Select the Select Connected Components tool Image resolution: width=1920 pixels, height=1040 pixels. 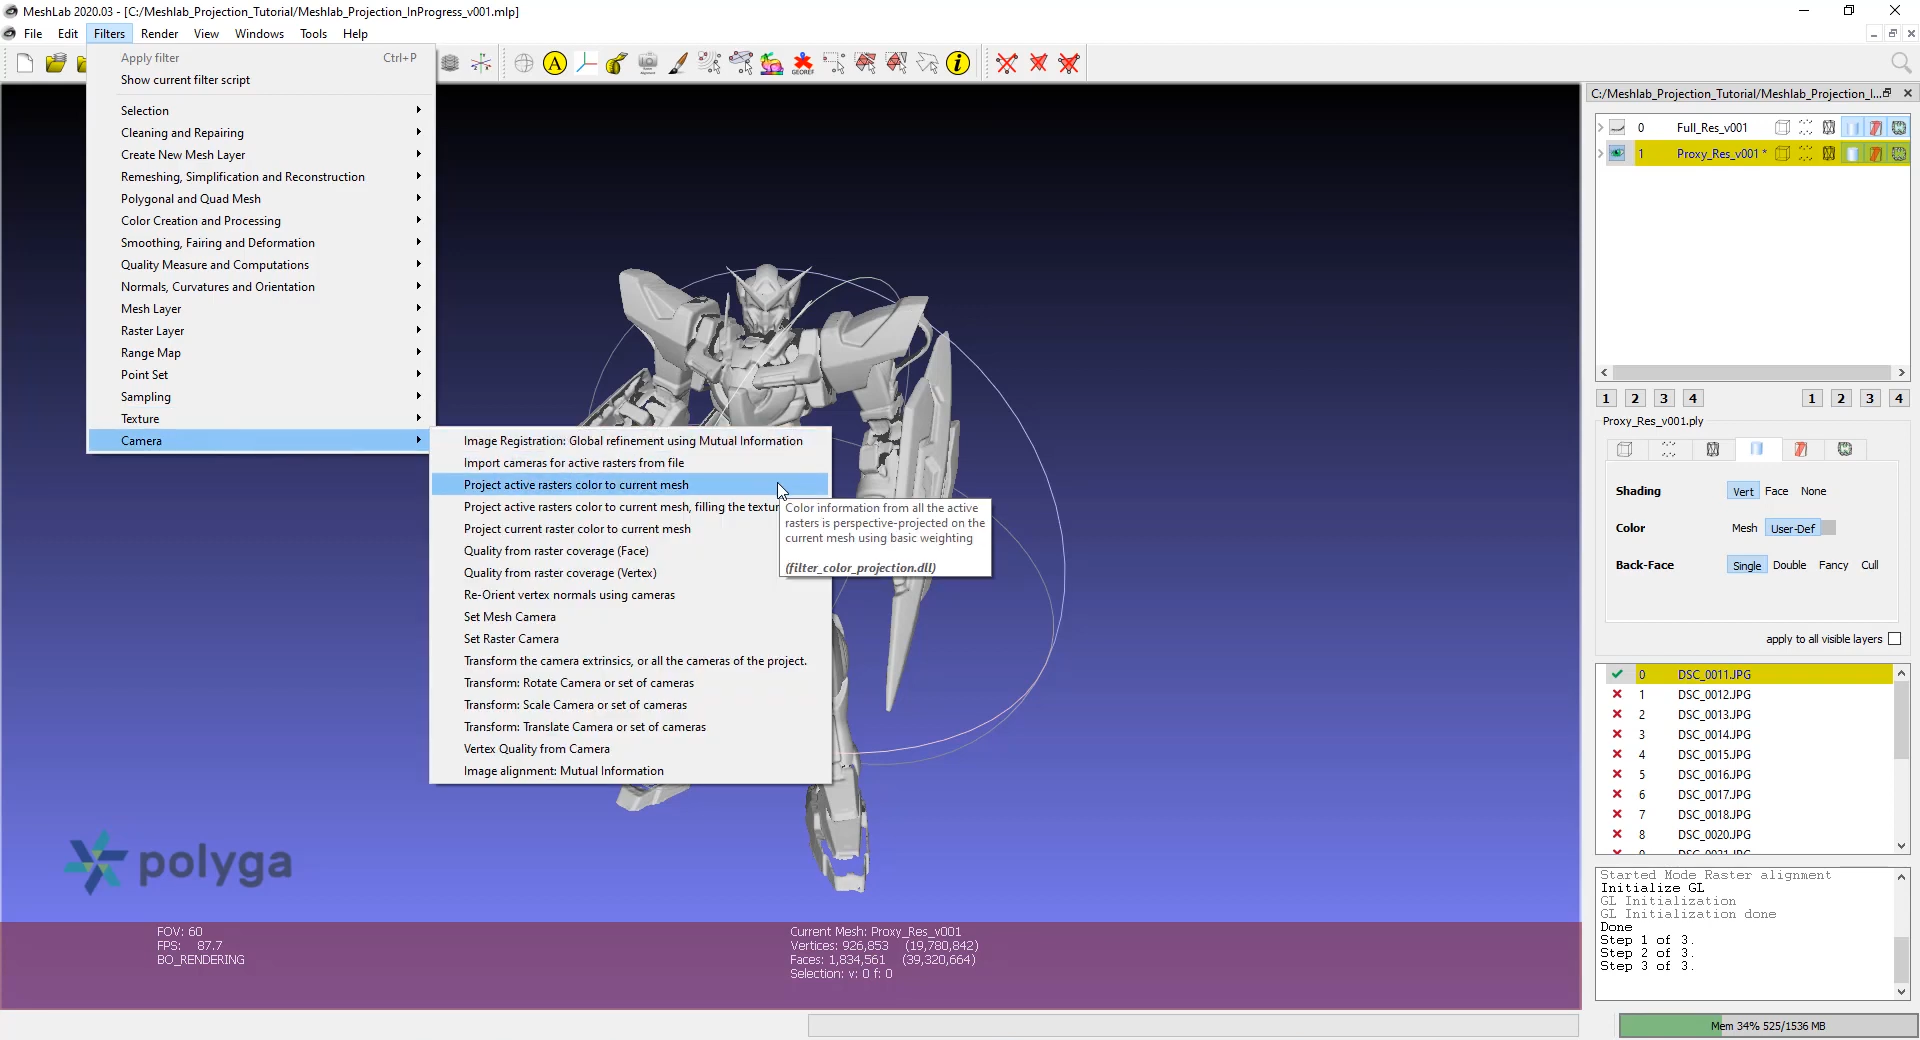pos(896,64)
